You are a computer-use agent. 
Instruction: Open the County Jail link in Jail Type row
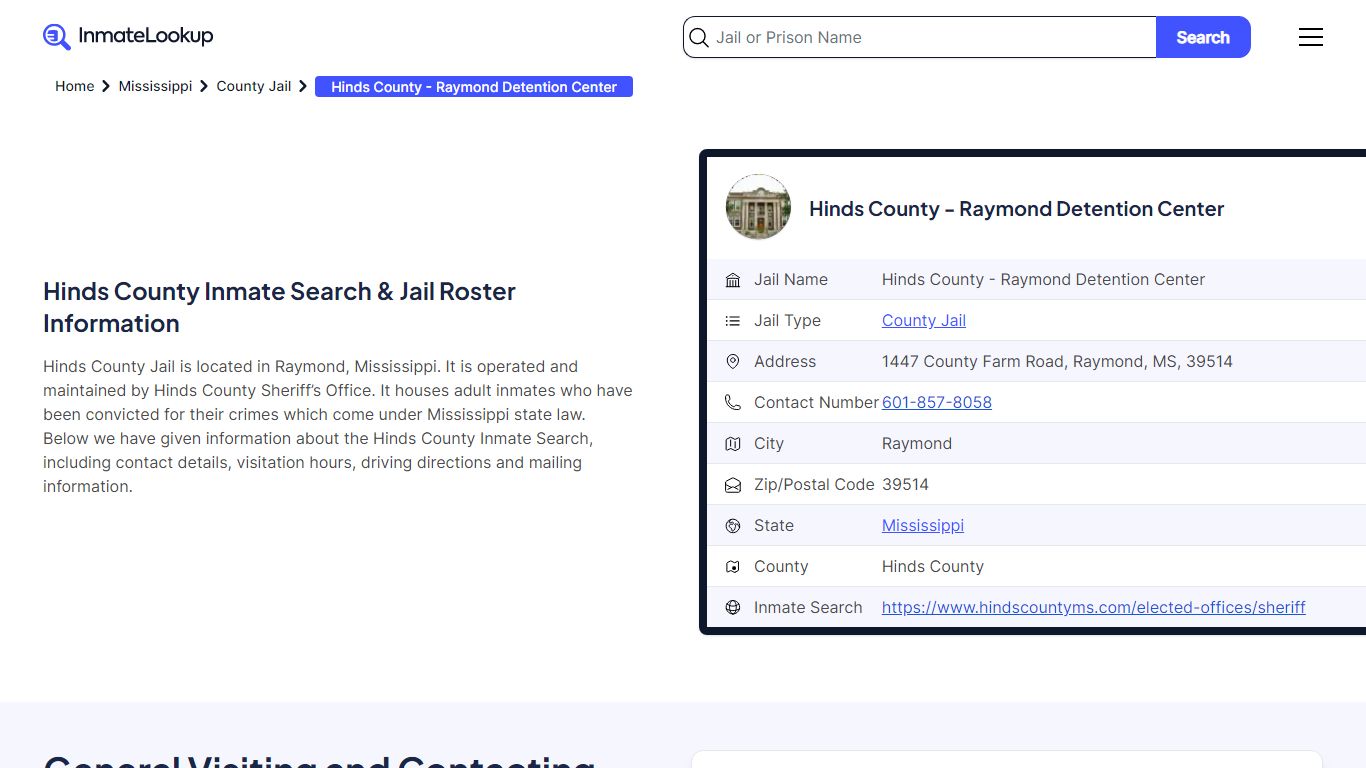pyautogui.click(x=924, y=320)
